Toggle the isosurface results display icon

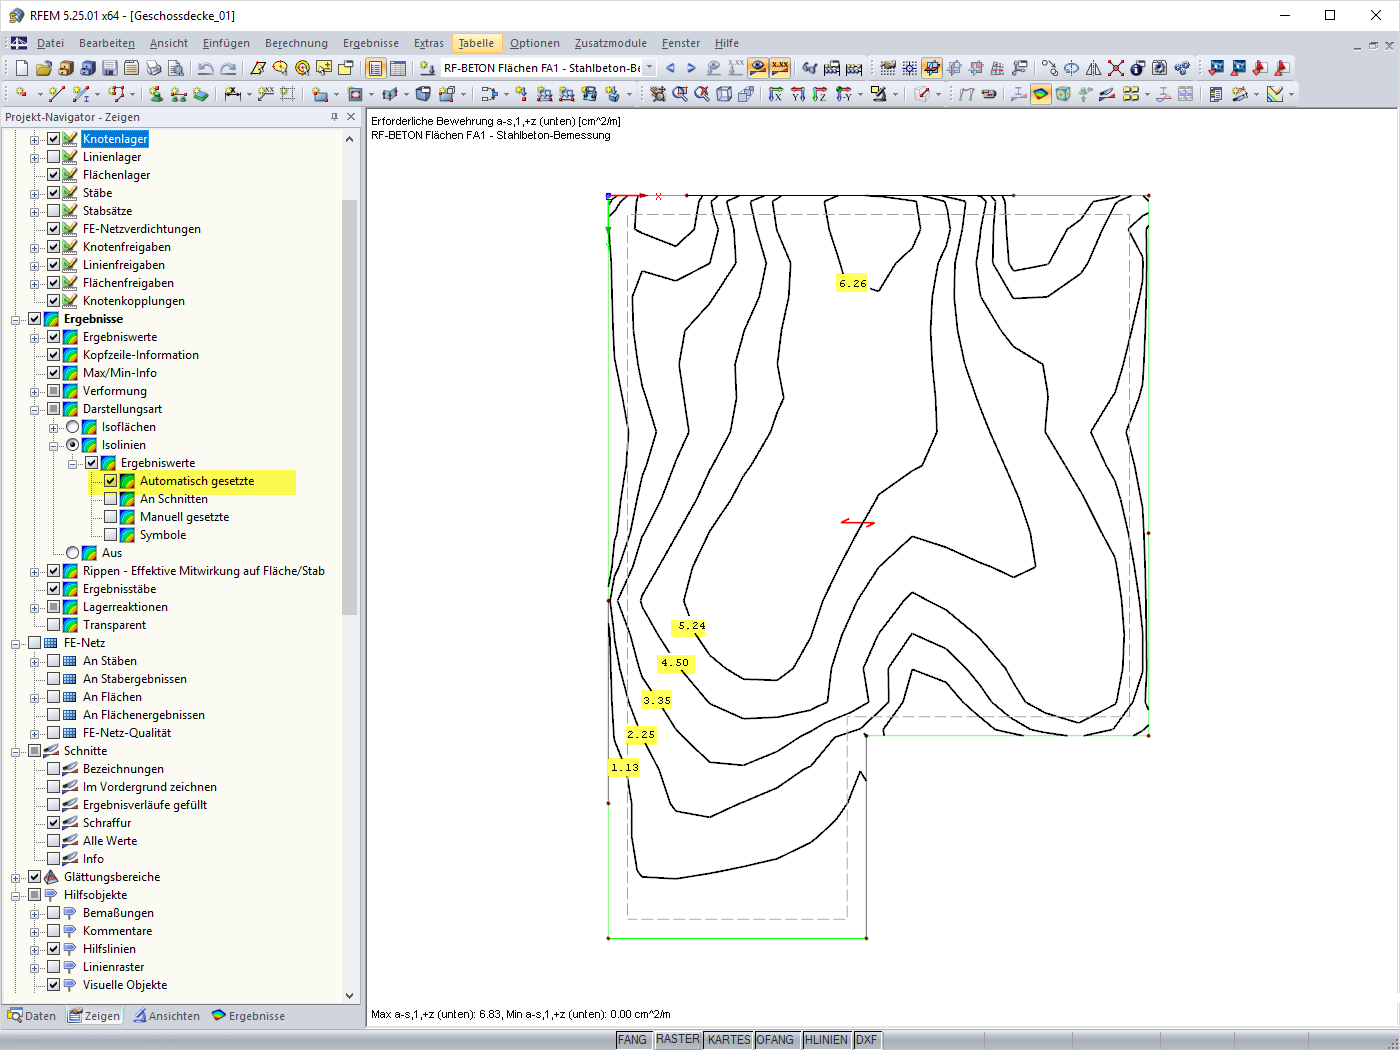click(1041, 94)
